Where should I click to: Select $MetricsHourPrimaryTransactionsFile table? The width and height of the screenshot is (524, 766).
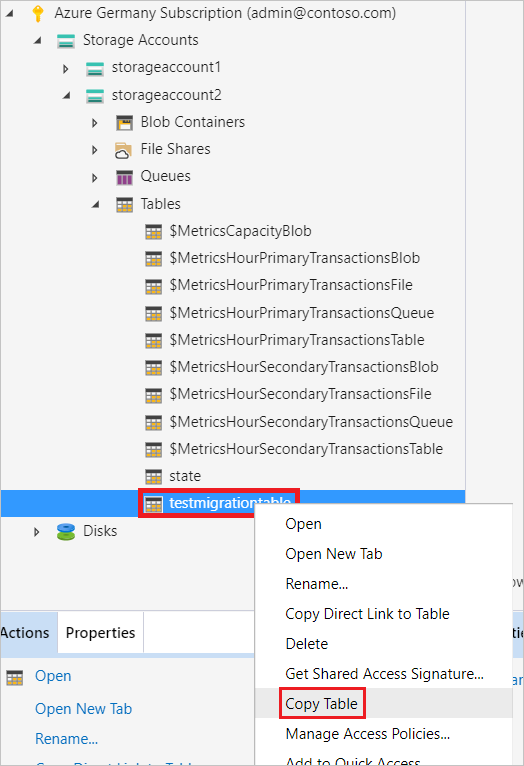291,285
